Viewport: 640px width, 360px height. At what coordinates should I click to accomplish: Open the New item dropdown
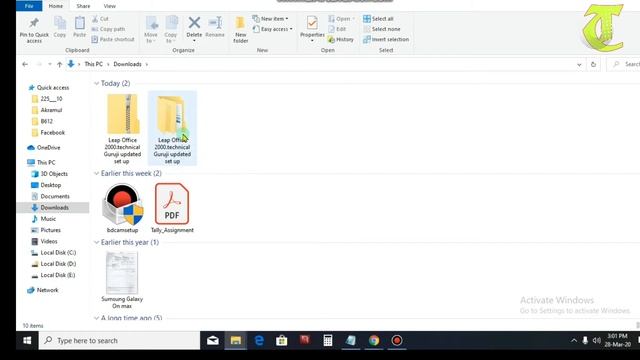tap(270, 19)
